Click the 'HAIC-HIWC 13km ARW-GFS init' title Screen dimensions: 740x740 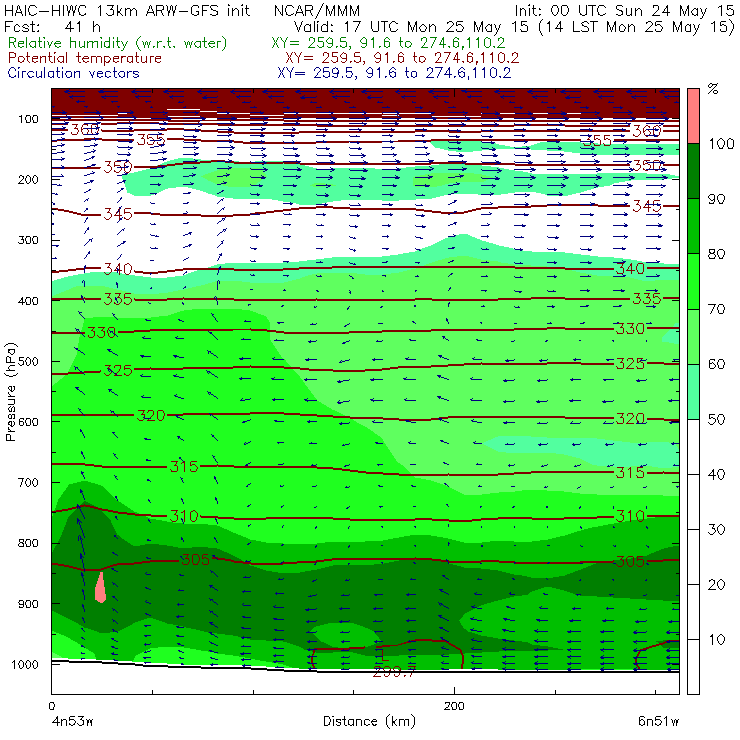pos(126,11)
